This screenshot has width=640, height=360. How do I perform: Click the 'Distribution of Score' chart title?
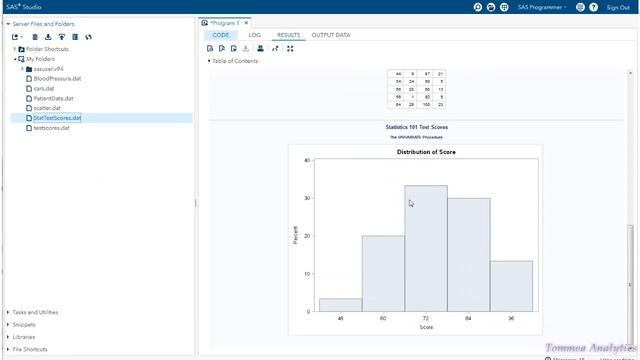426,152
